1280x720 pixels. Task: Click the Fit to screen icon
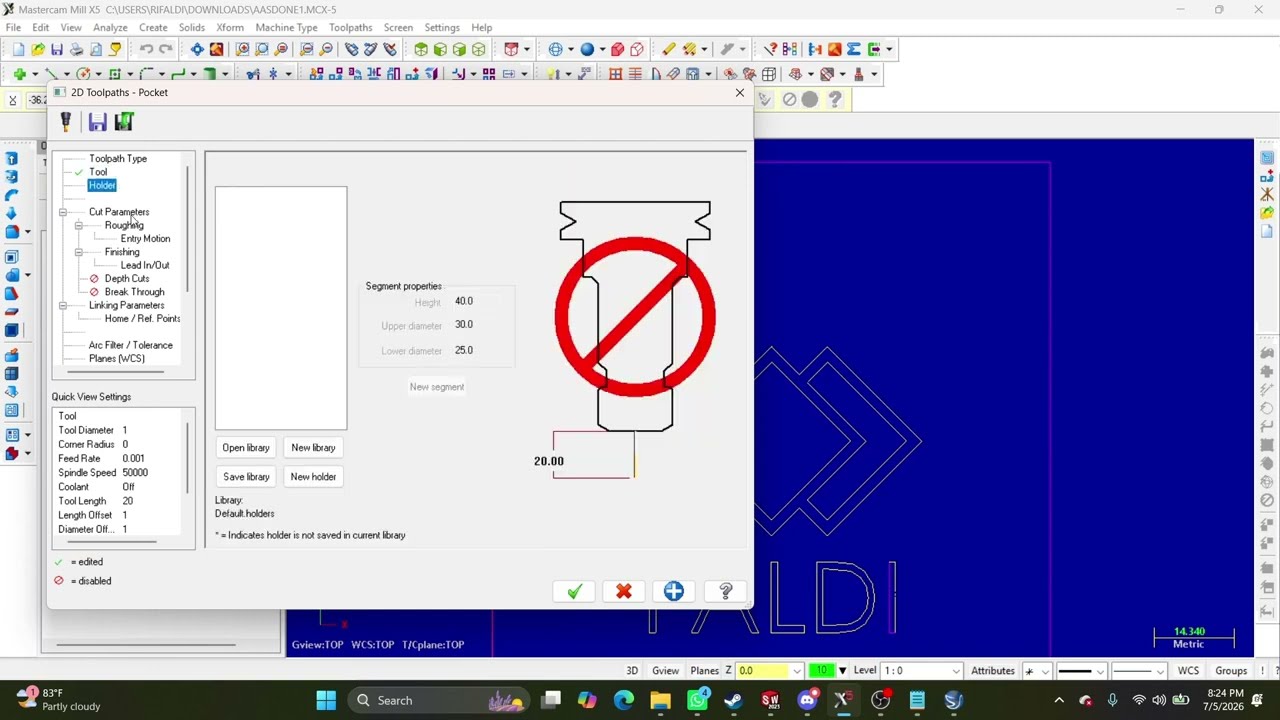197,49
